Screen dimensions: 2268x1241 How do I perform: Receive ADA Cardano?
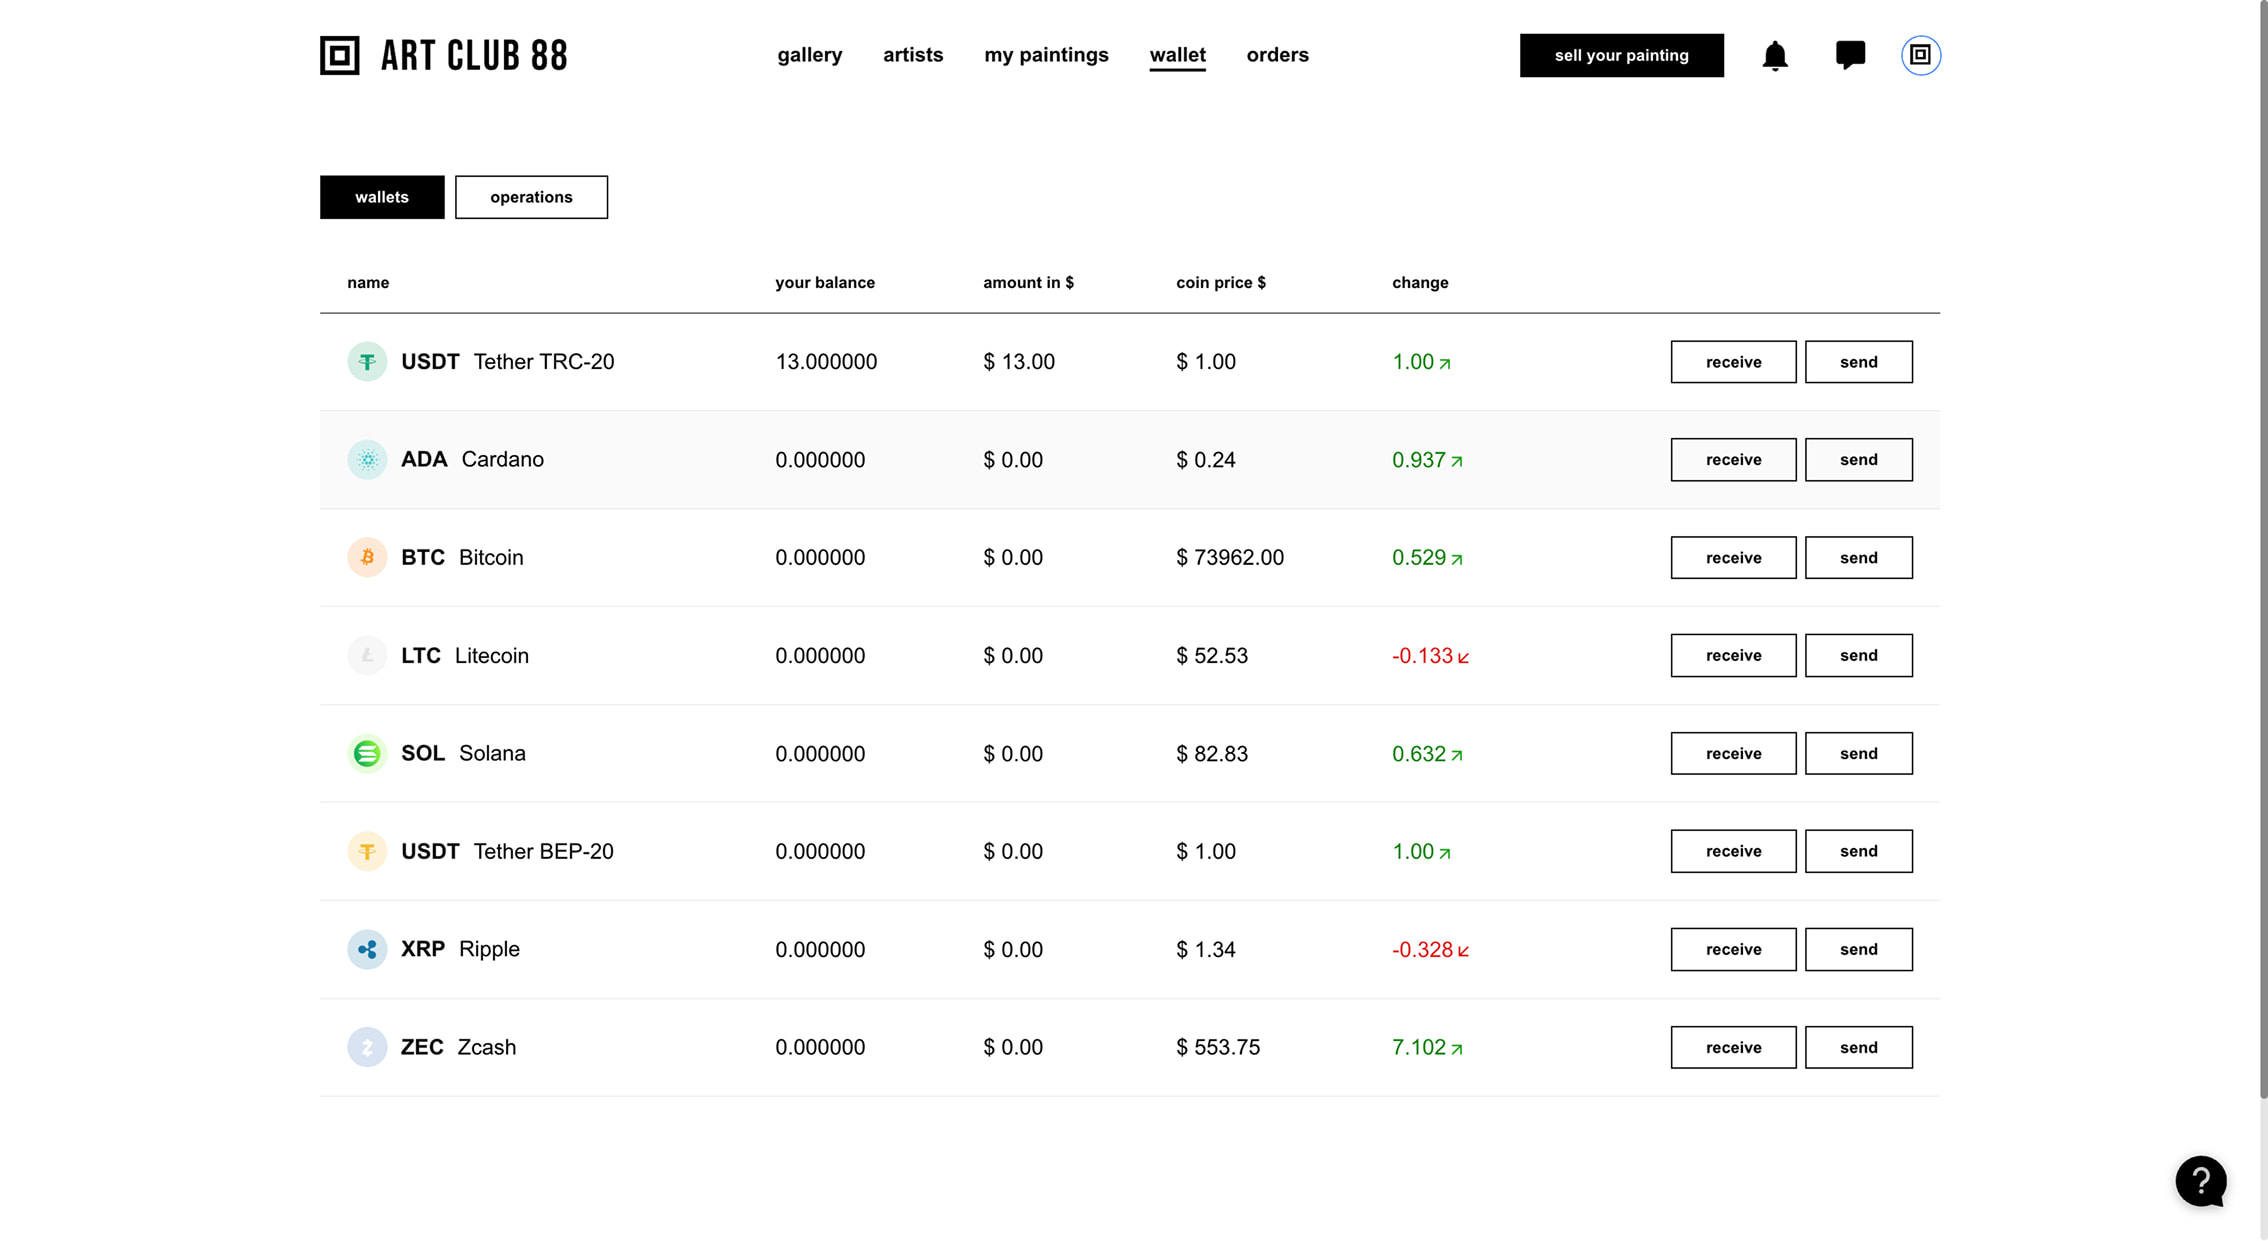tap(1733, 460)
